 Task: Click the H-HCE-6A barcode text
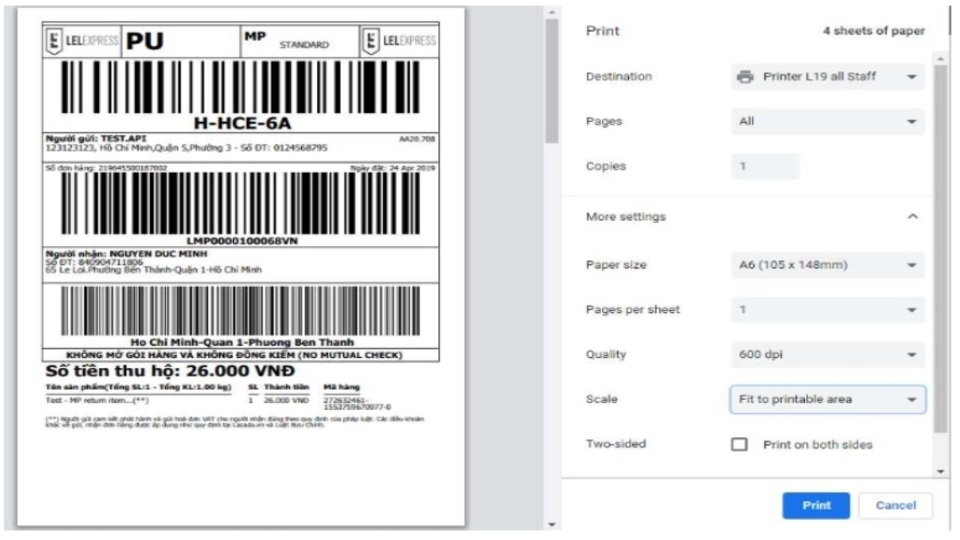(242, 123)
